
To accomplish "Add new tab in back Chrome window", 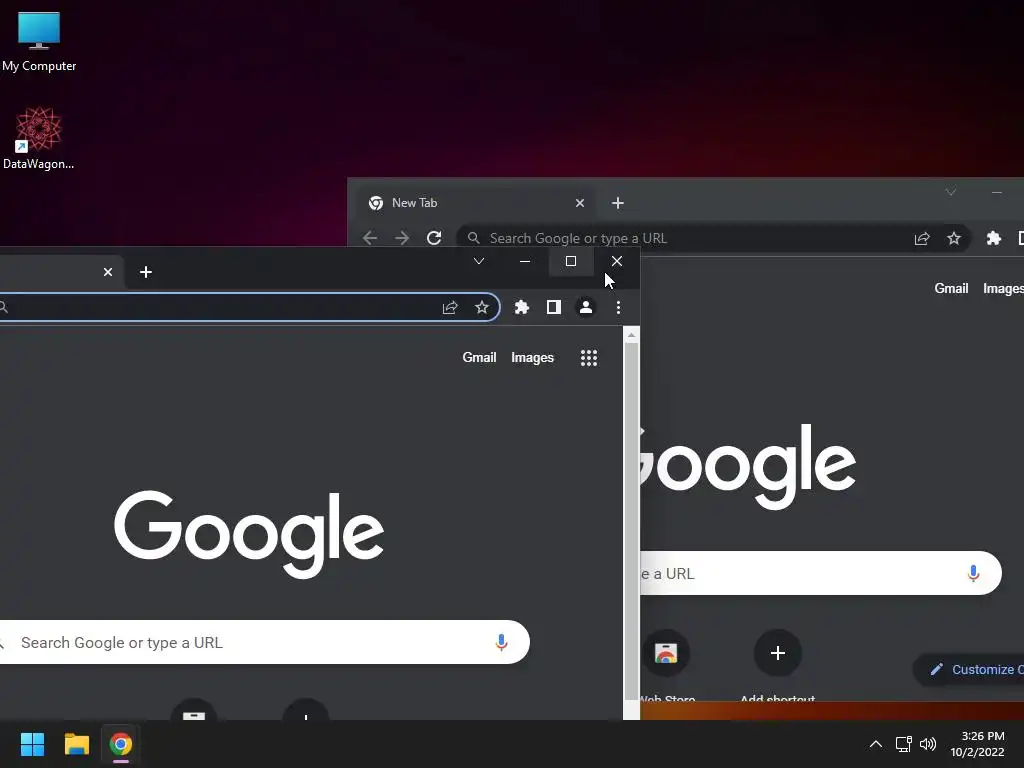I will [x=618, y=203].
